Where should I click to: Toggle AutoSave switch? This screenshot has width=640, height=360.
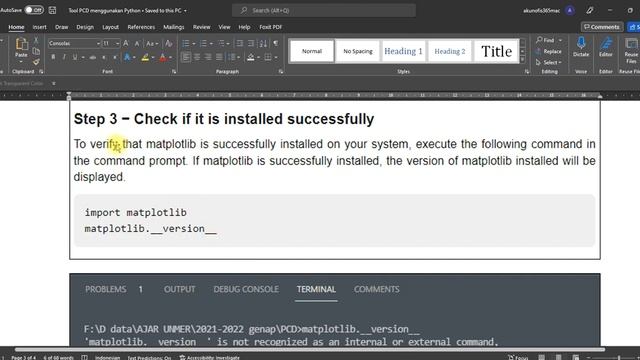tap(34, 10)
